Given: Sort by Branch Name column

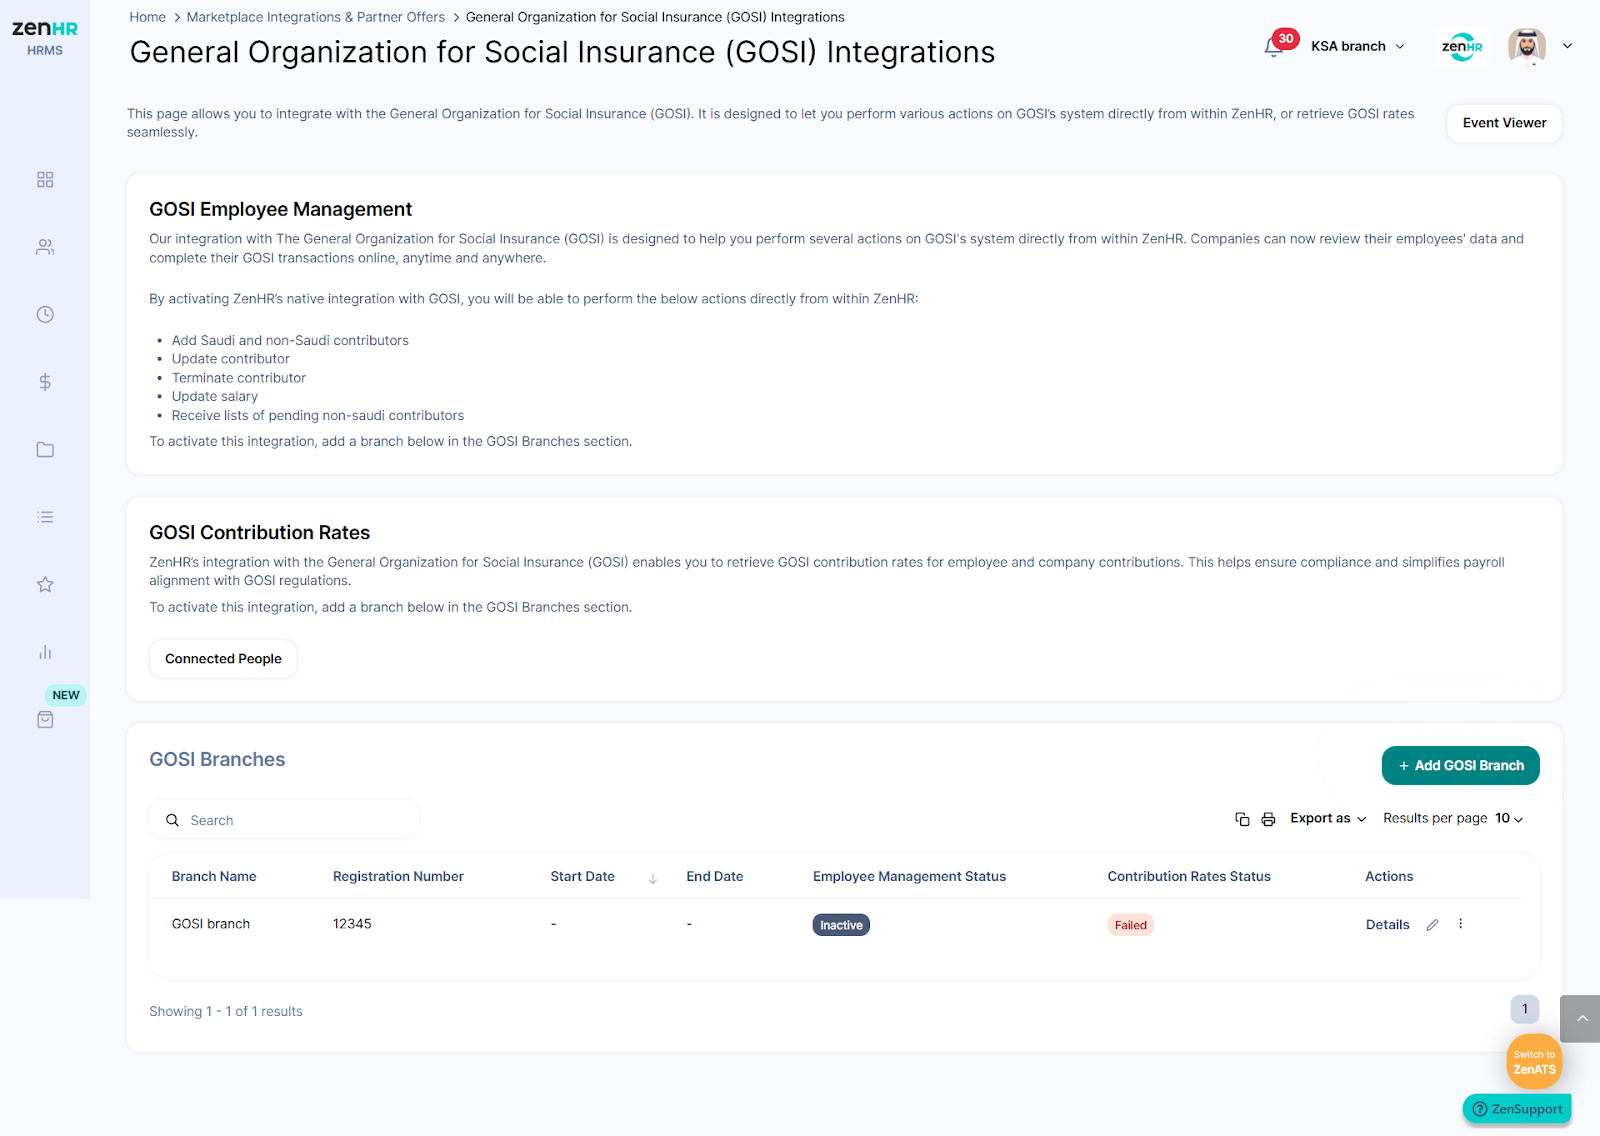Looking at the screenshot, I should 214,877.
